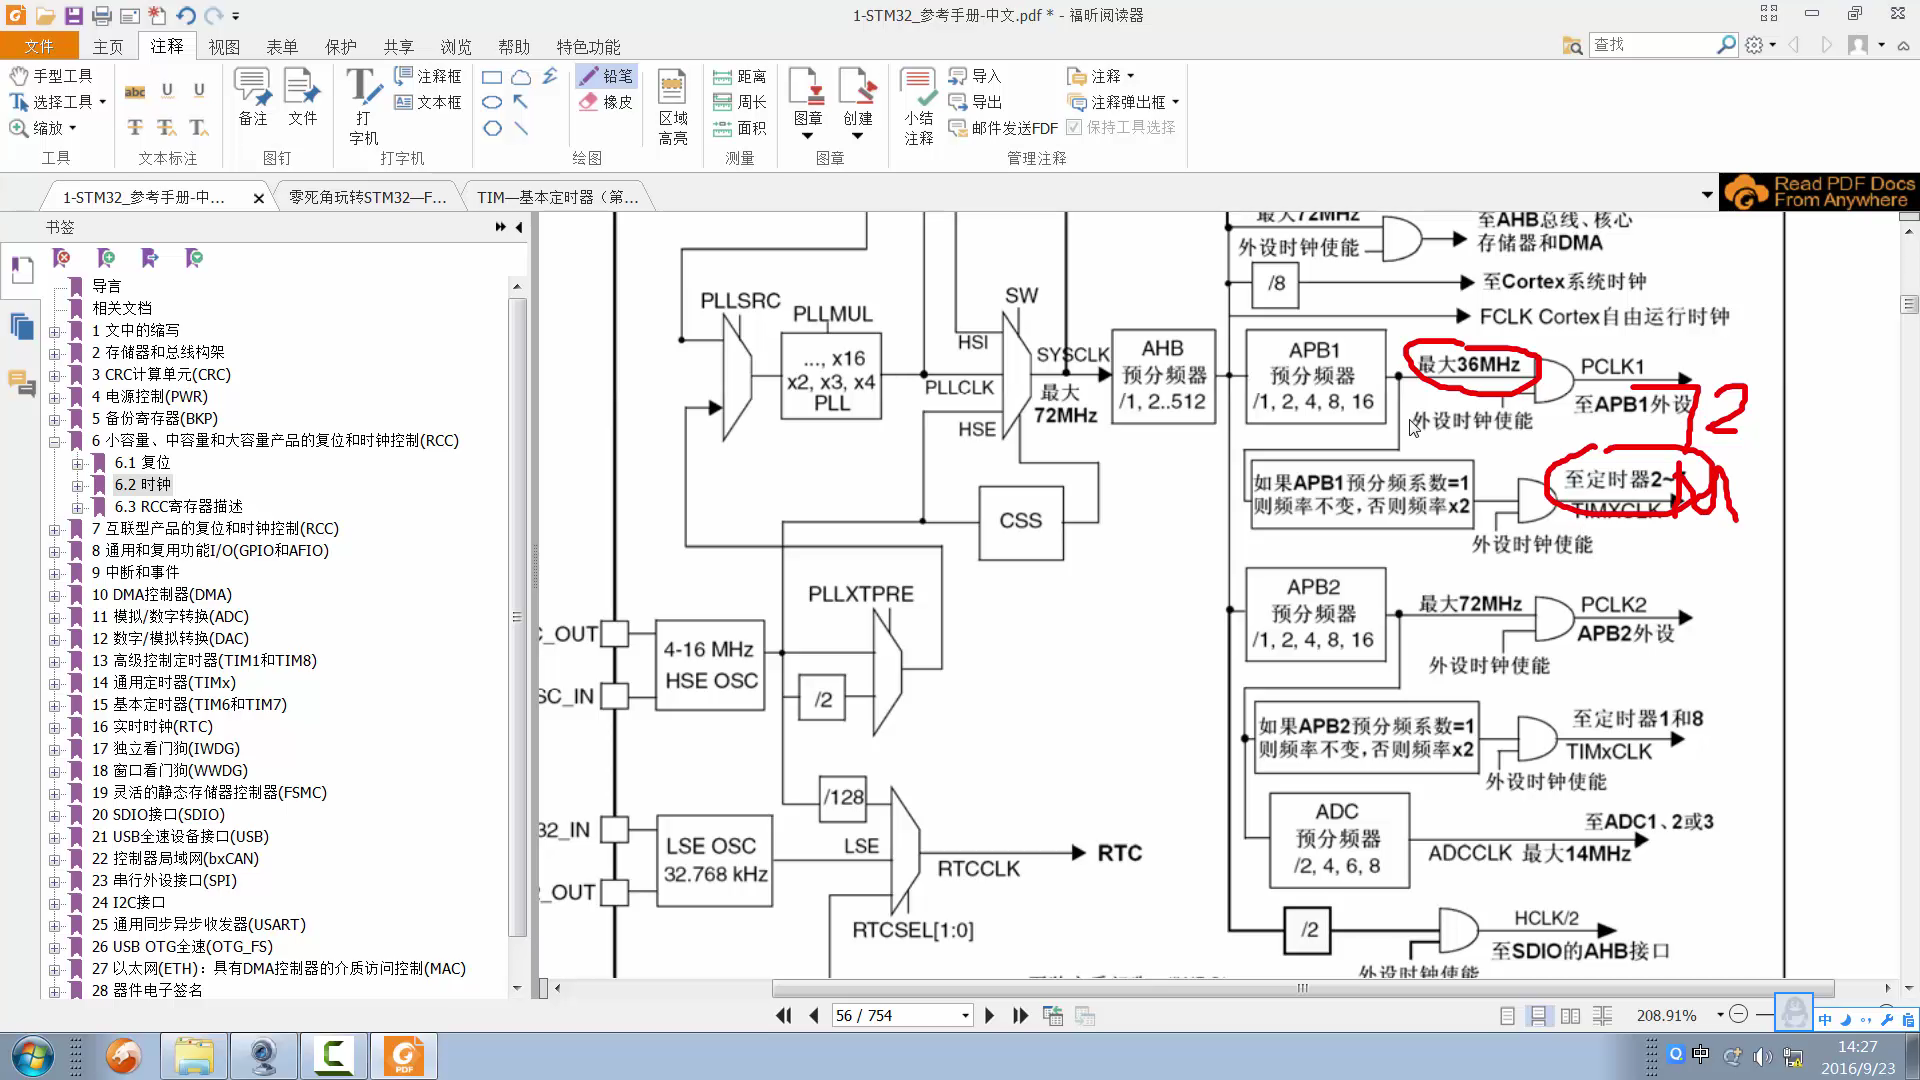
Task: Open the page number dropdown
Action: 965,1016
